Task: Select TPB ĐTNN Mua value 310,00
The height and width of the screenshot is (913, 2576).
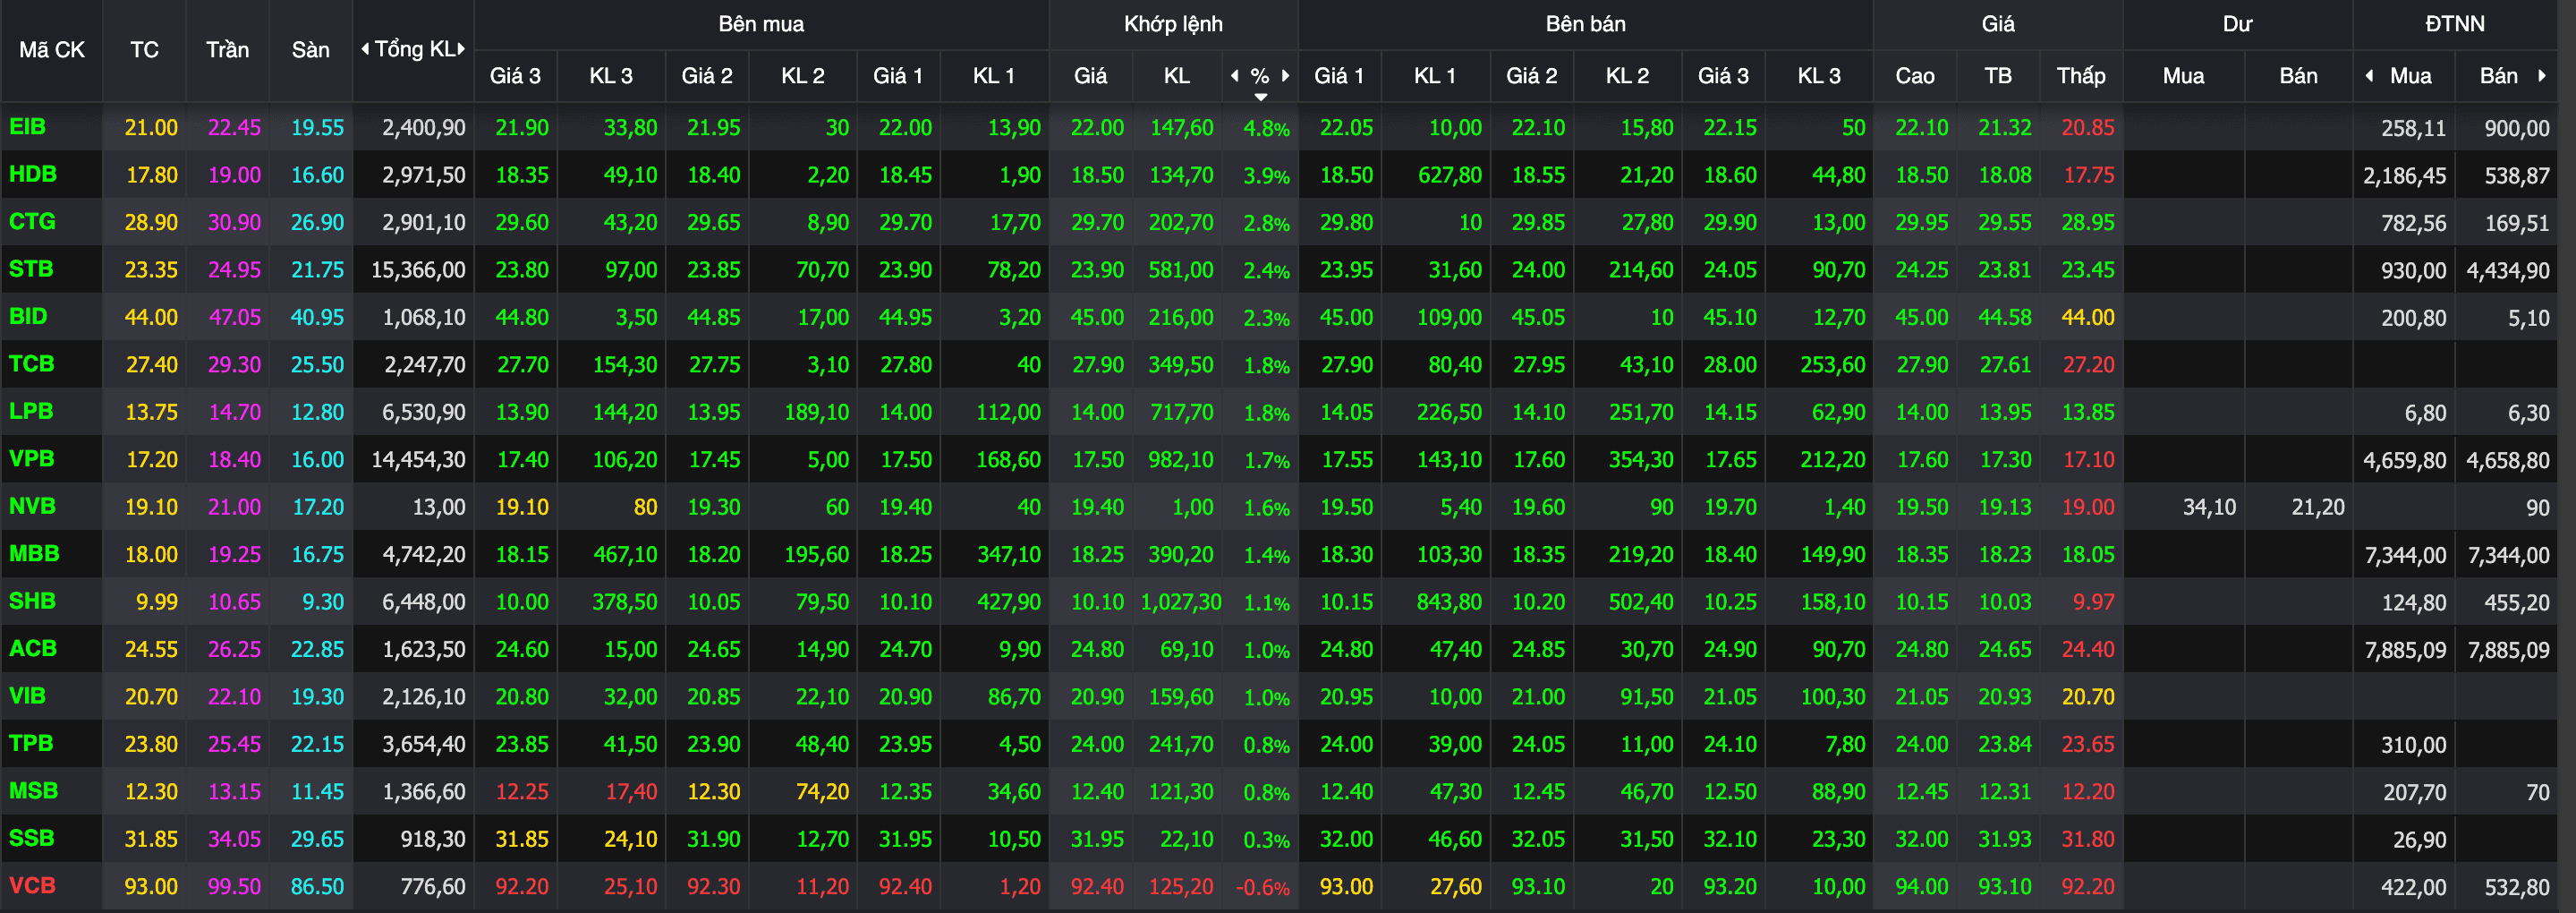Action: click(2413, 745)
